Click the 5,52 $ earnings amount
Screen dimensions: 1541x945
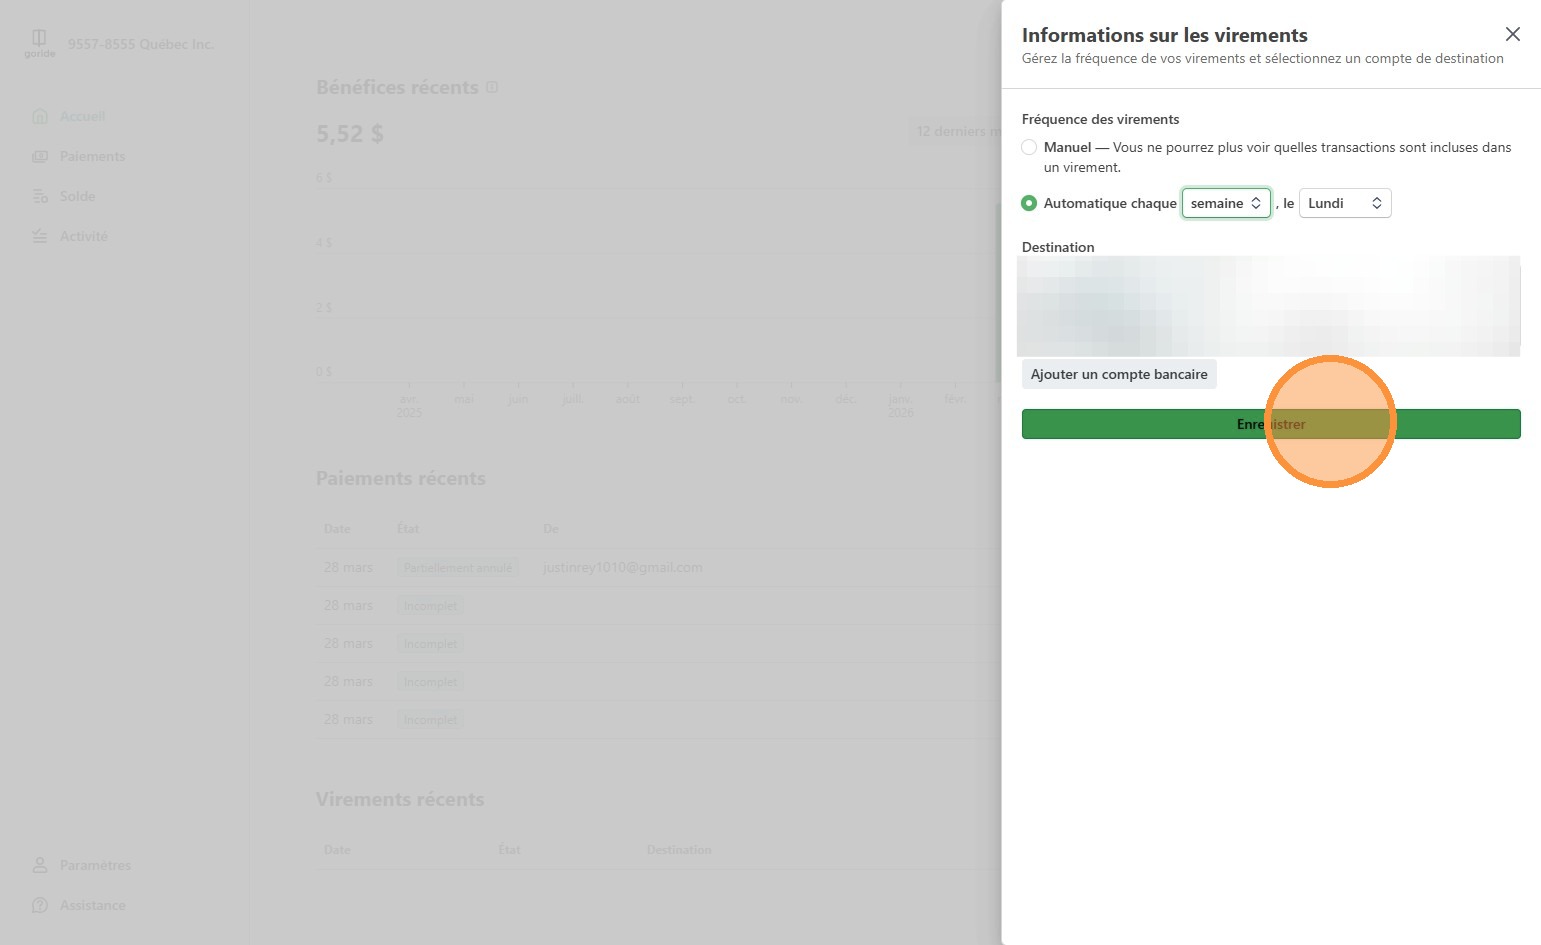click(349, 133)
